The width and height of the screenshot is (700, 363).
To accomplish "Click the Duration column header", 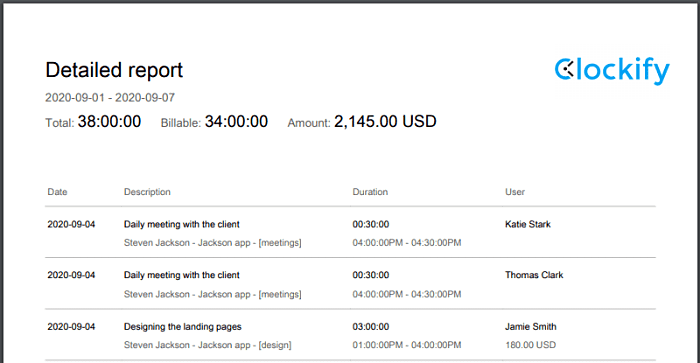I will (370, 192).
